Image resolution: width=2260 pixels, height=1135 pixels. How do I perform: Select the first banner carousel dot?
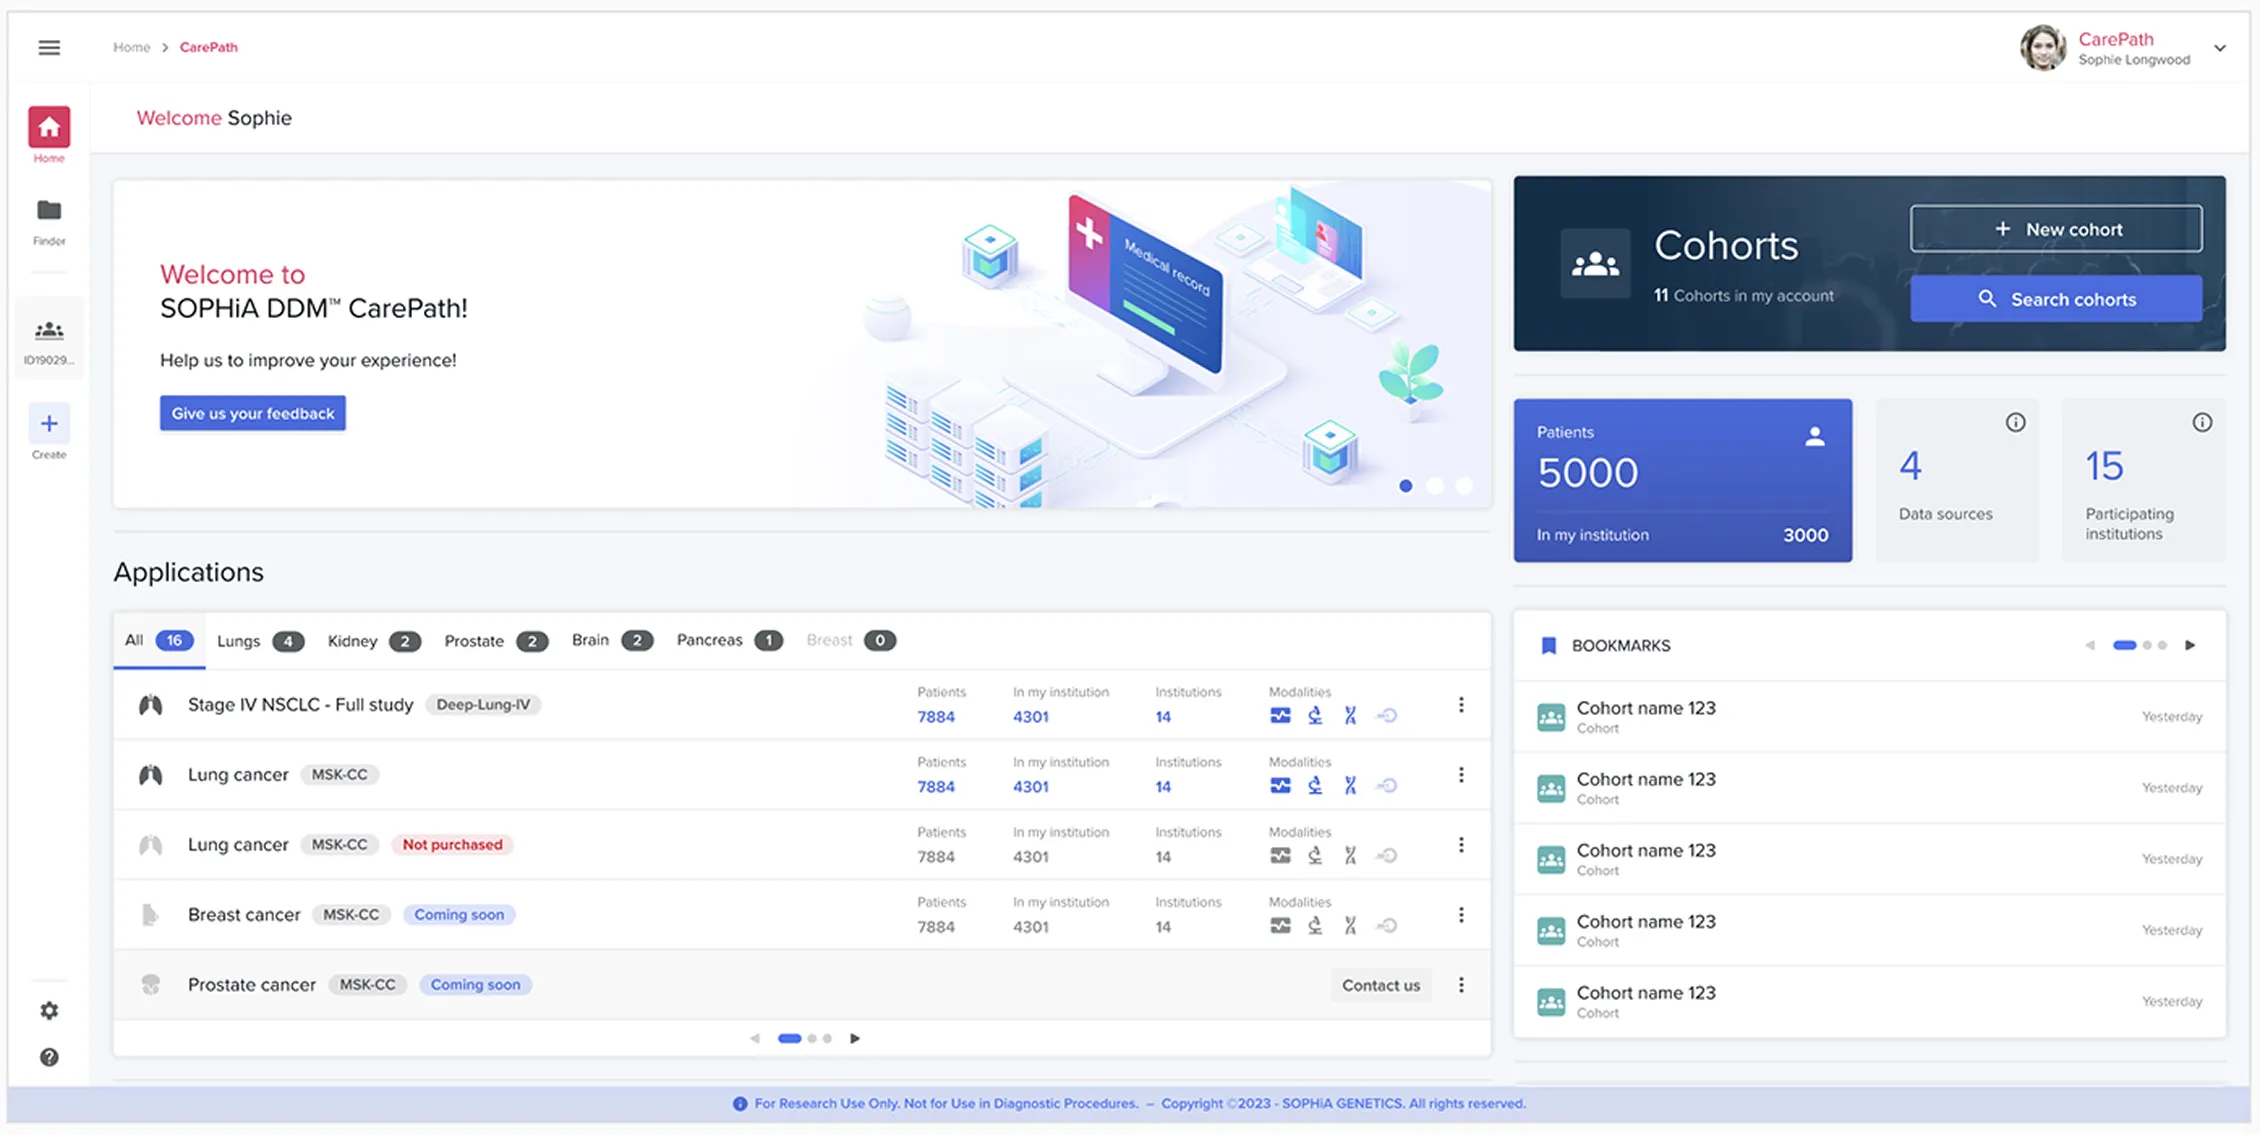click(x=1406, y=486)
